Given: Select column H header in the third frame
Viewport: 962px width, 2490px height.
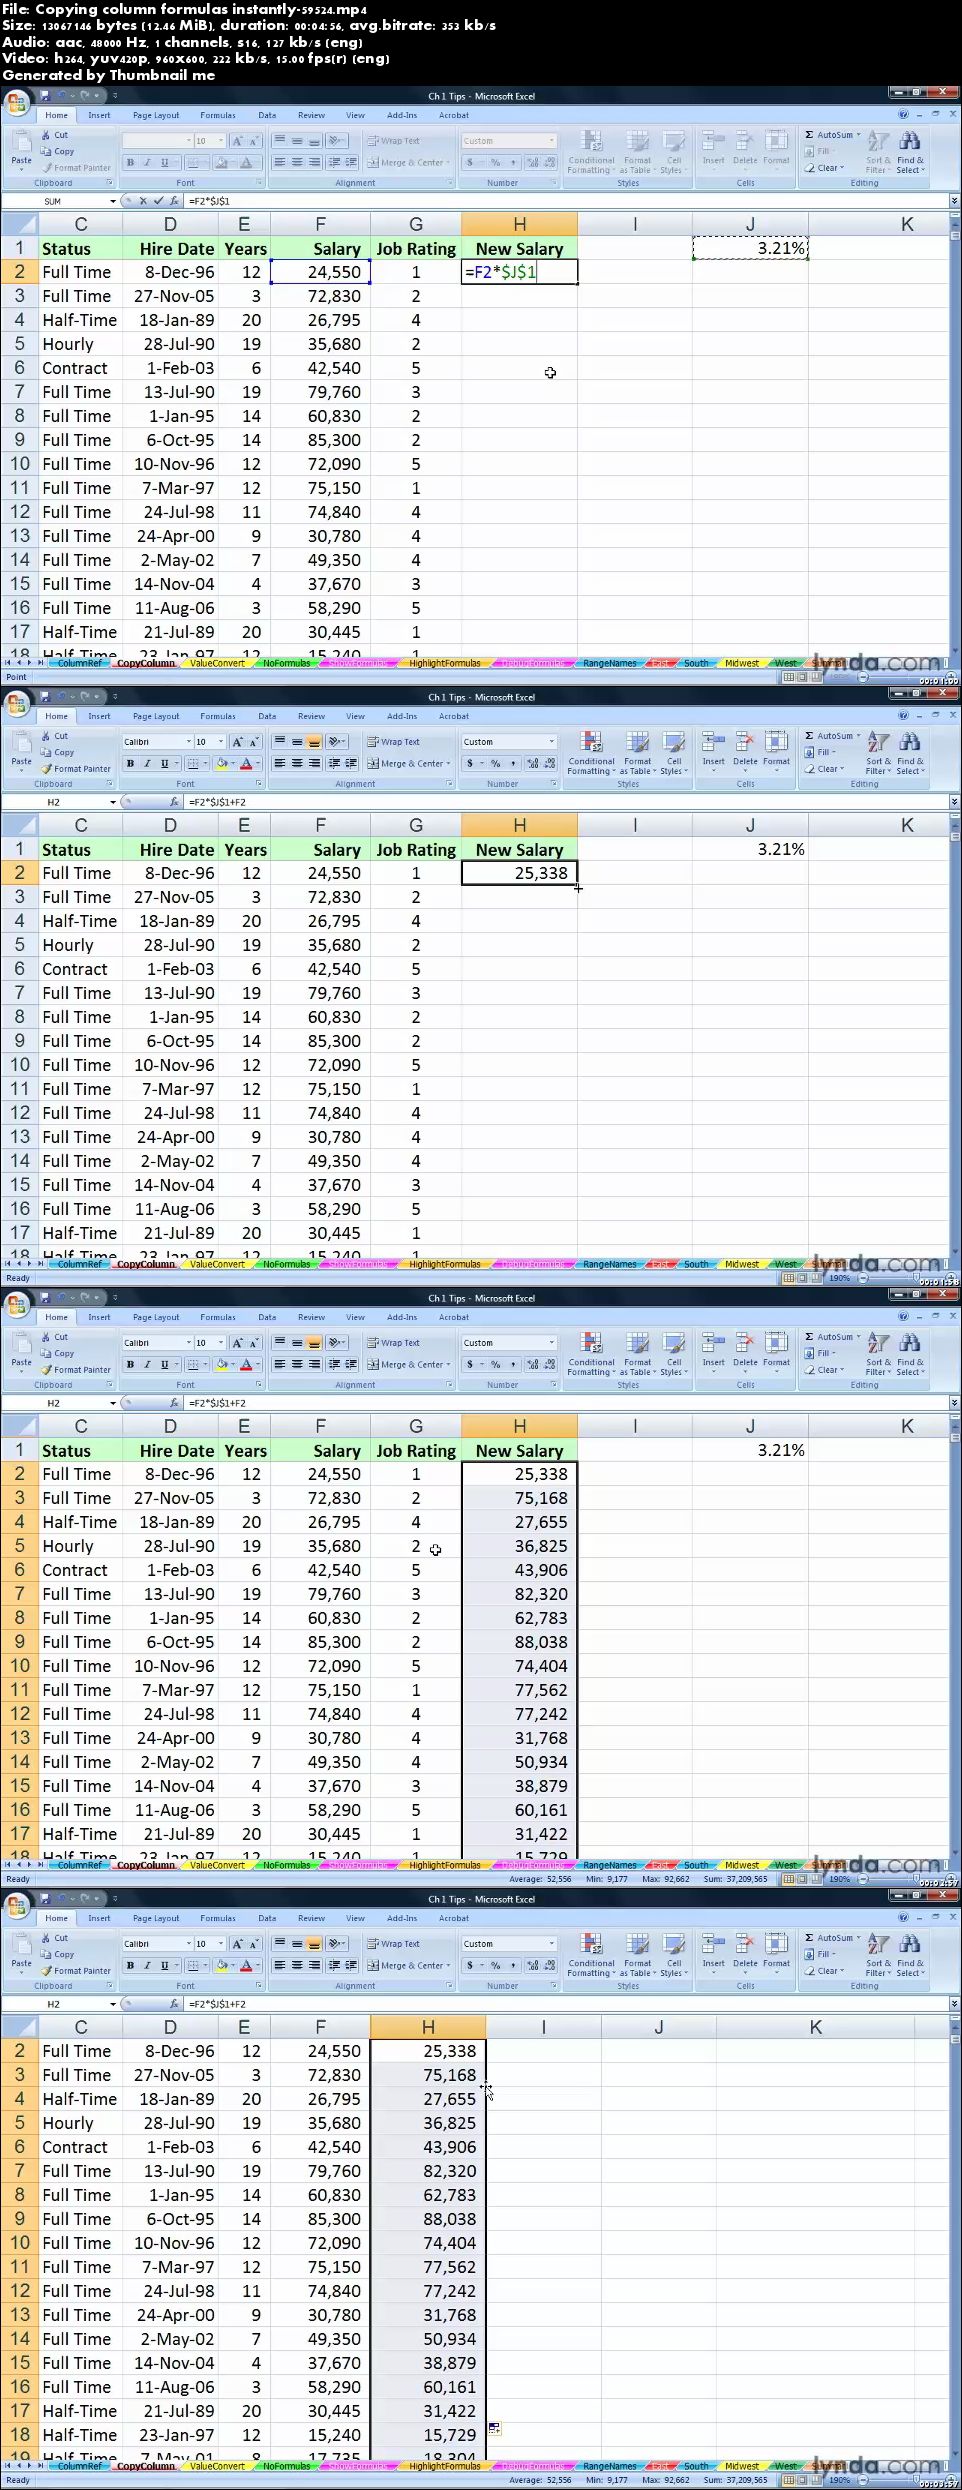Looking at the screenshot, I should coord(519,1426).
